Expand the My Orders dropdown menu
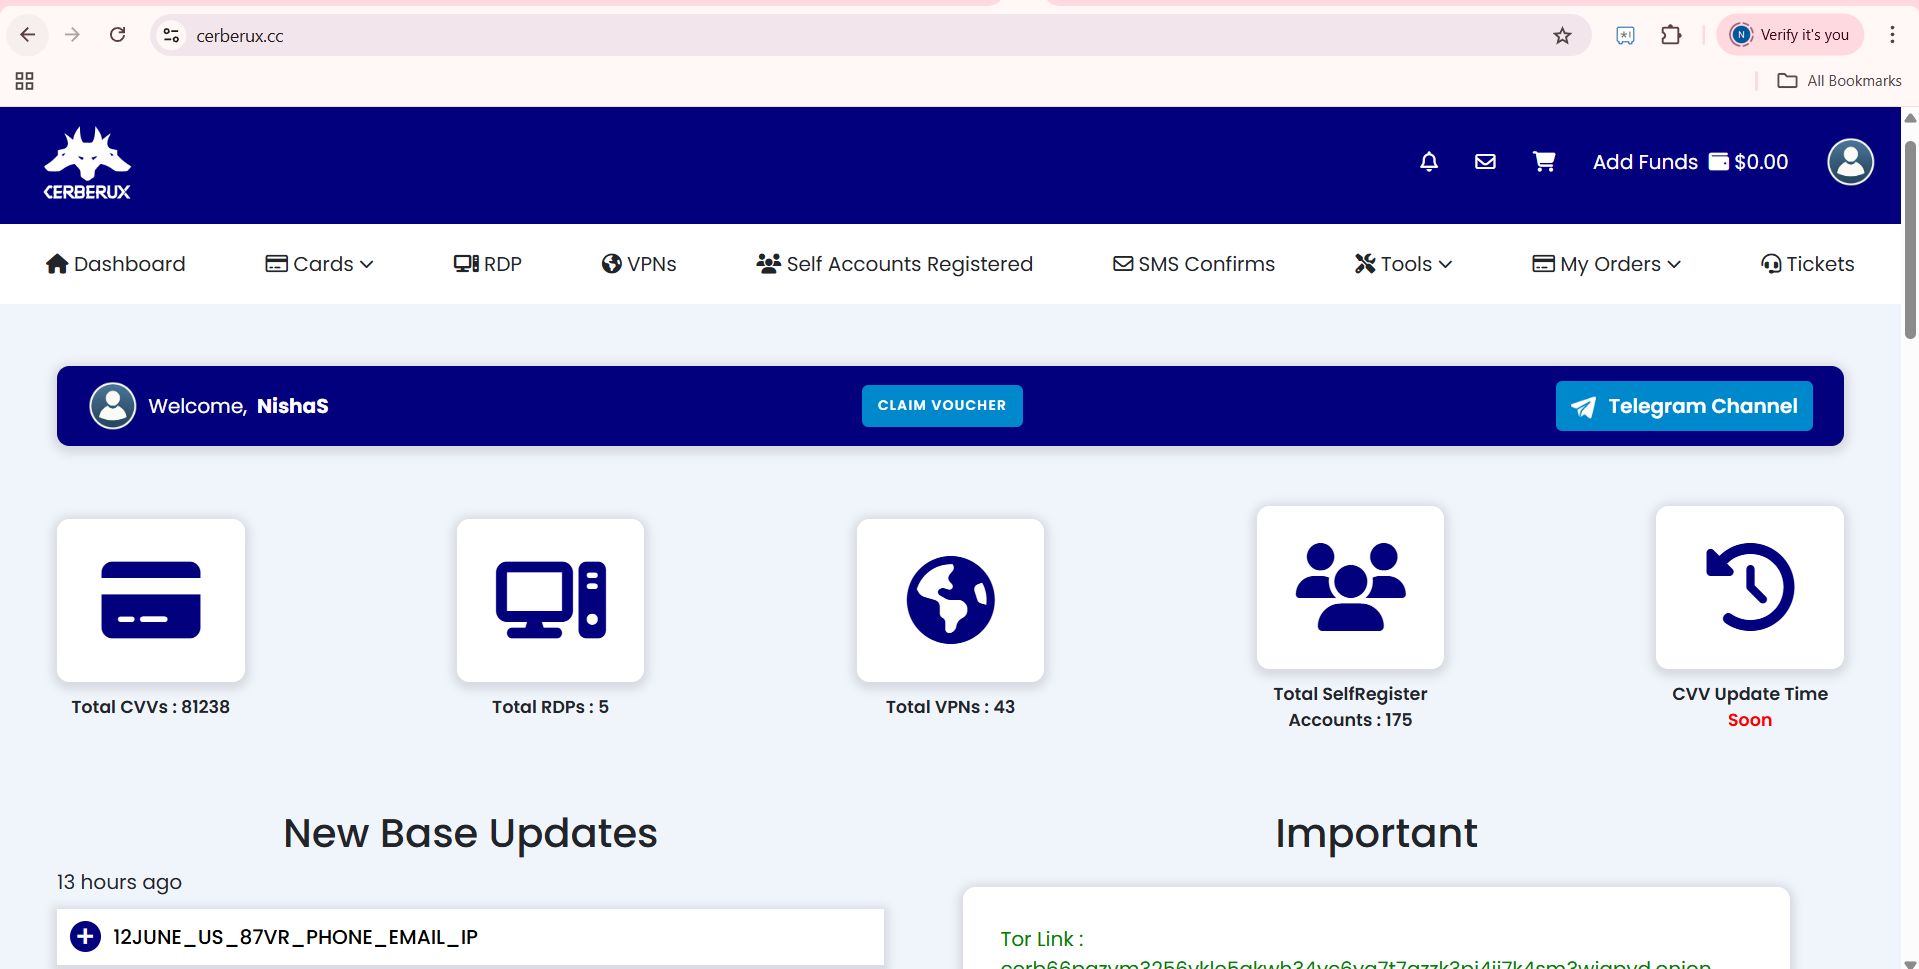The height and width of the screenshot is (969, 1919). [x=1606, y=264]
